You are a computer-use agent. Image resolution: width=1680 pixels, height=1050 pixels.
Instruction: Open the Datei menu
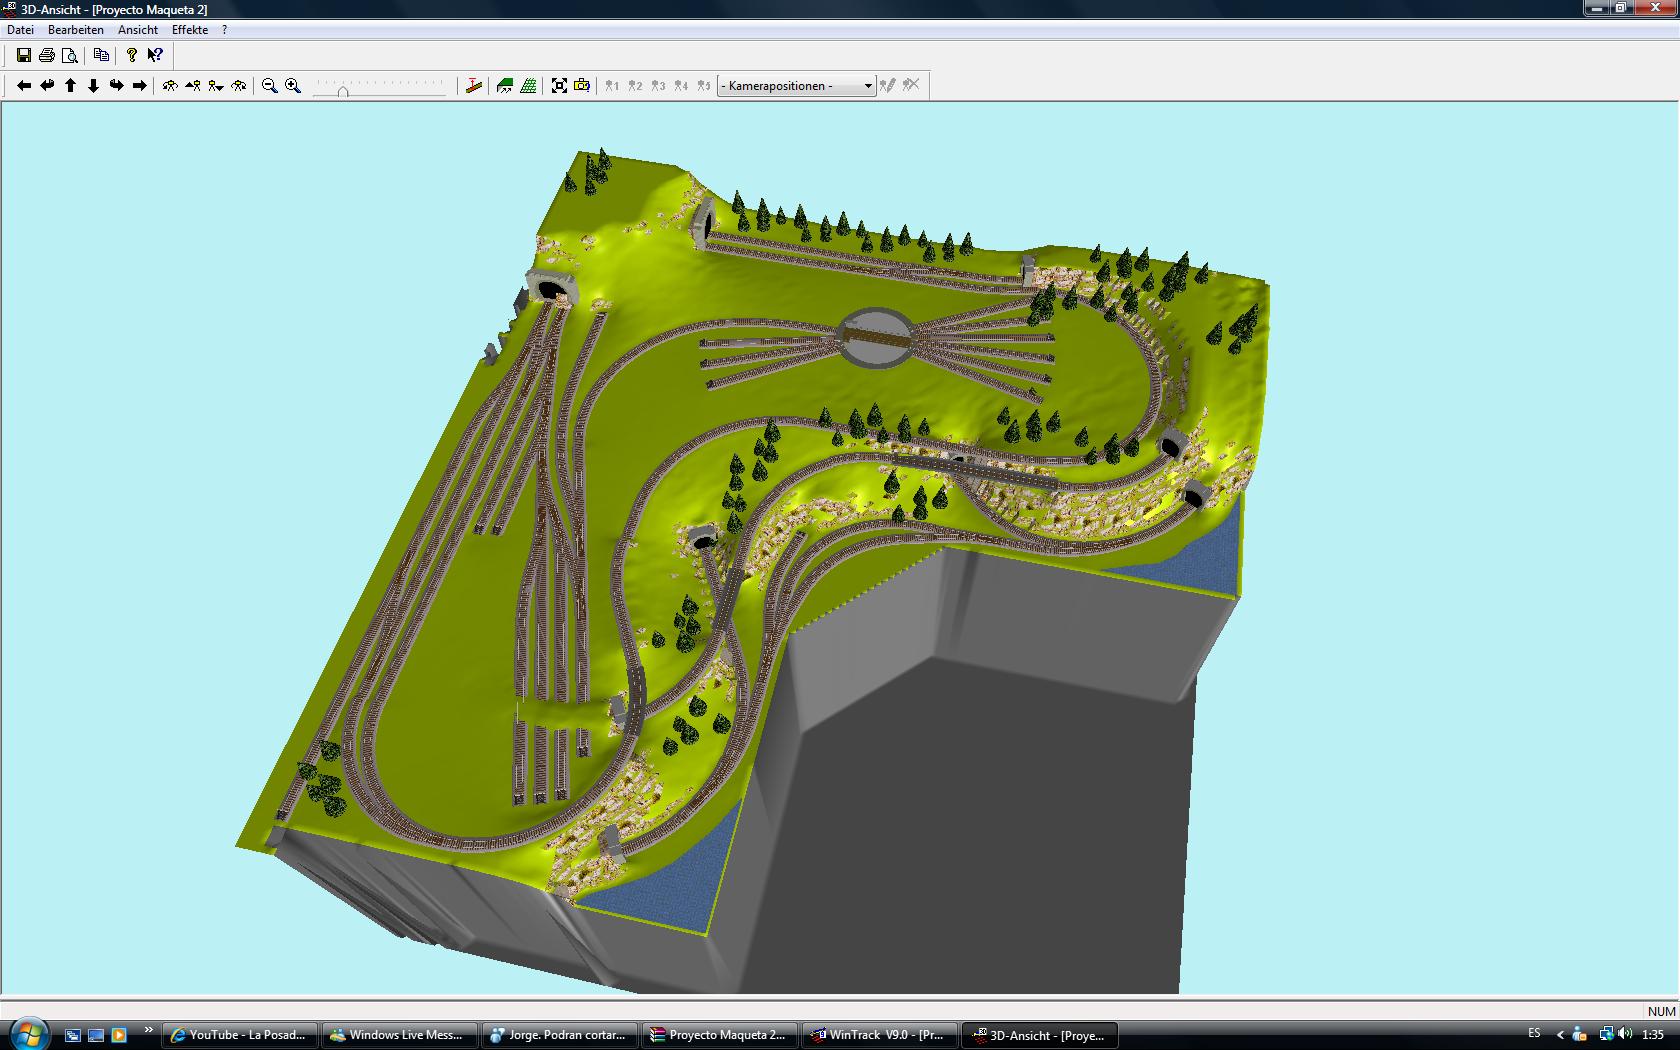coord(20,30)
